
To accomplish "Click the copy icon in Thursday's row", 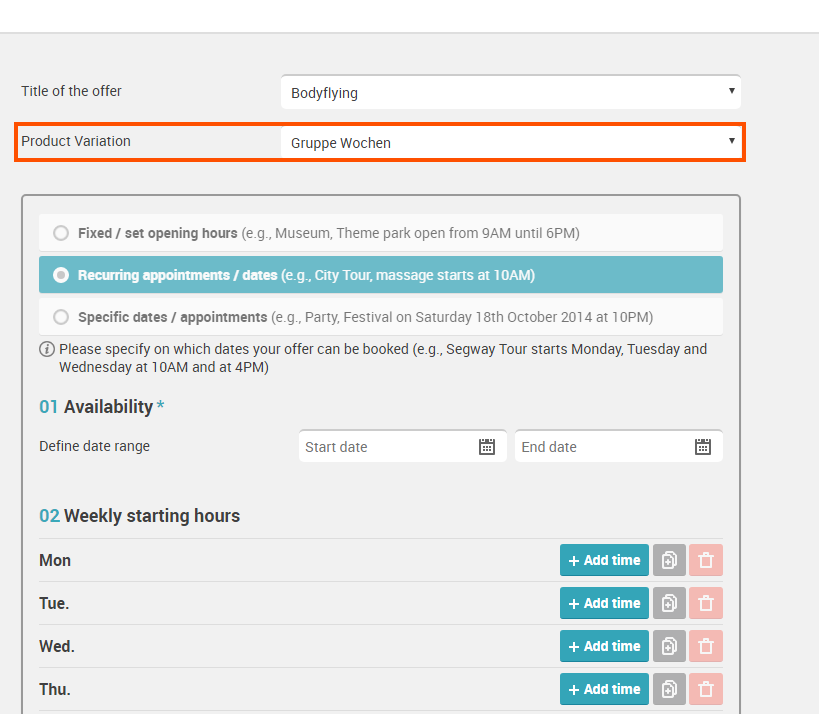I will tap(669, 688).
